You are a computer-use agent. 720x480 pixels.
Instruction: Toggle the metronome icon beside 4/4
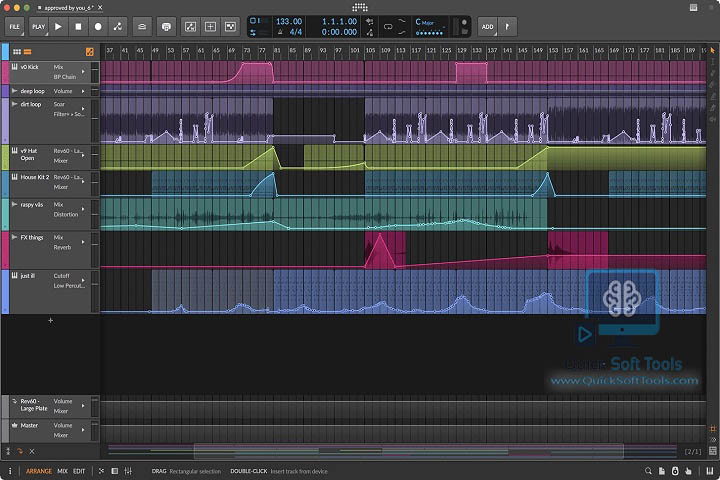pyautogui.click(x=280, y=32)
